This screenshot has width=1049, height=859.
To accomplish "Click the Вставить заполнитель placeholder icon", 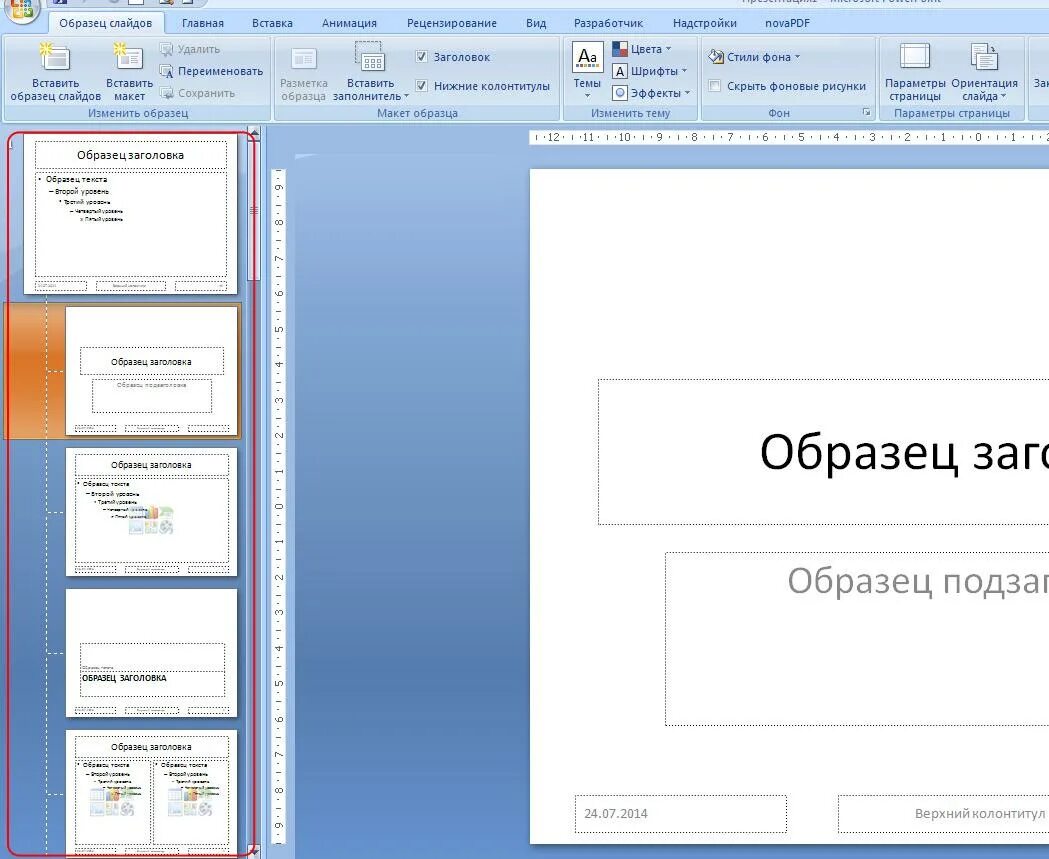I will pyautogui.click(x=370, y=58).
